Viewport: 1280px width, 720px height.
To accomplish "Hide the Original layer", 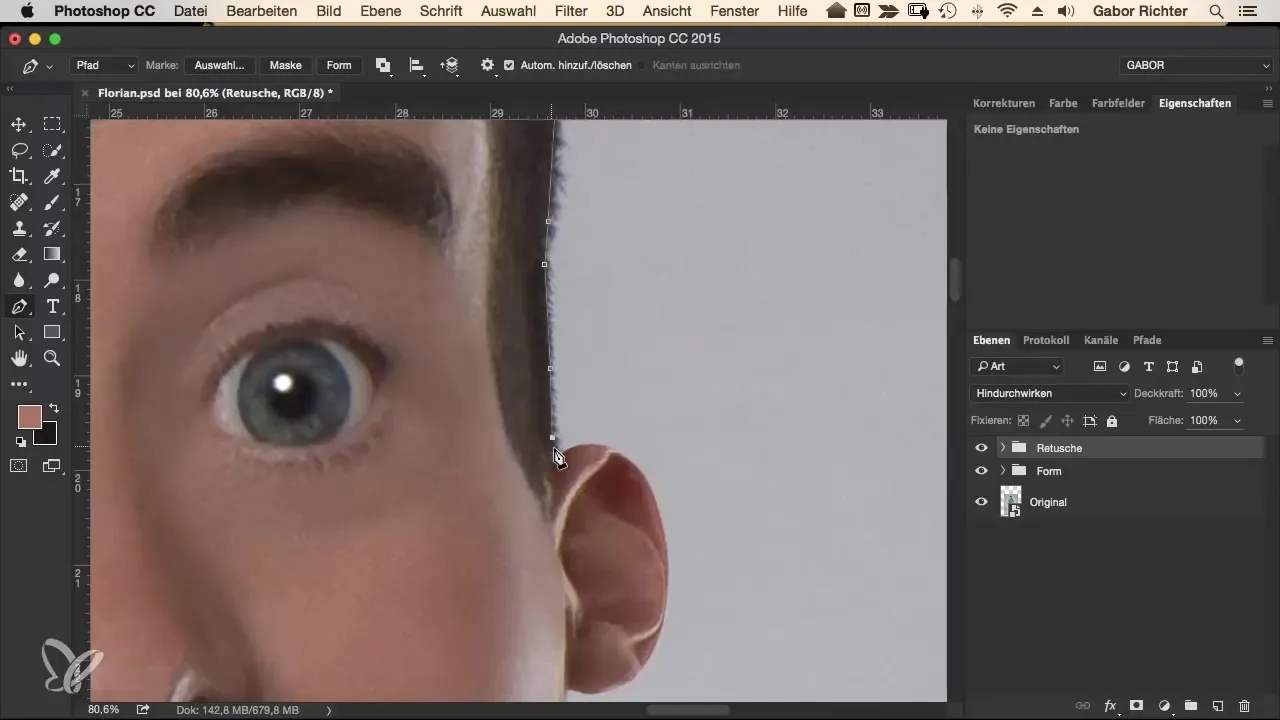I will click(x=981, y=502).
